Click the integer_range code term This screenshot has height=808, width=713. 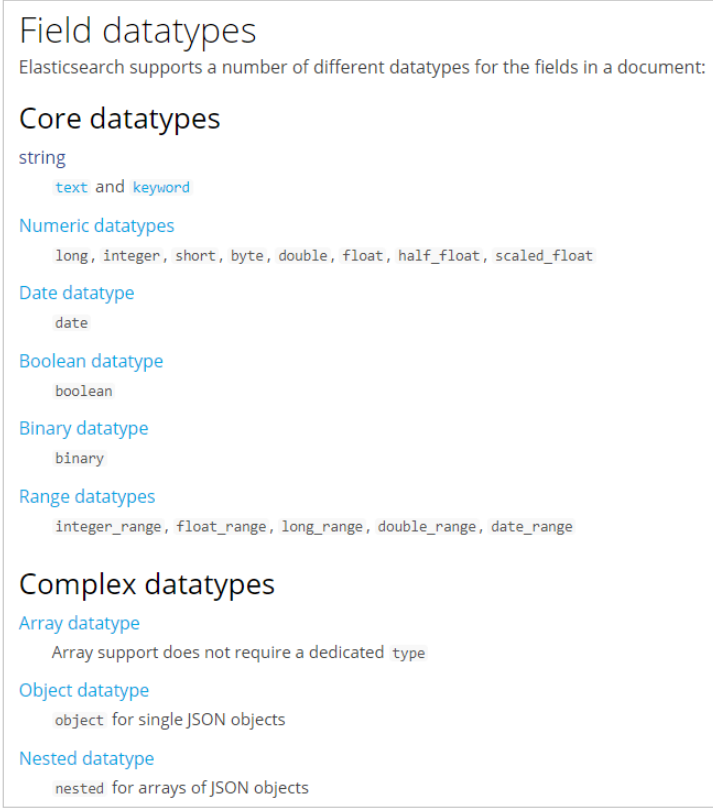108,527
